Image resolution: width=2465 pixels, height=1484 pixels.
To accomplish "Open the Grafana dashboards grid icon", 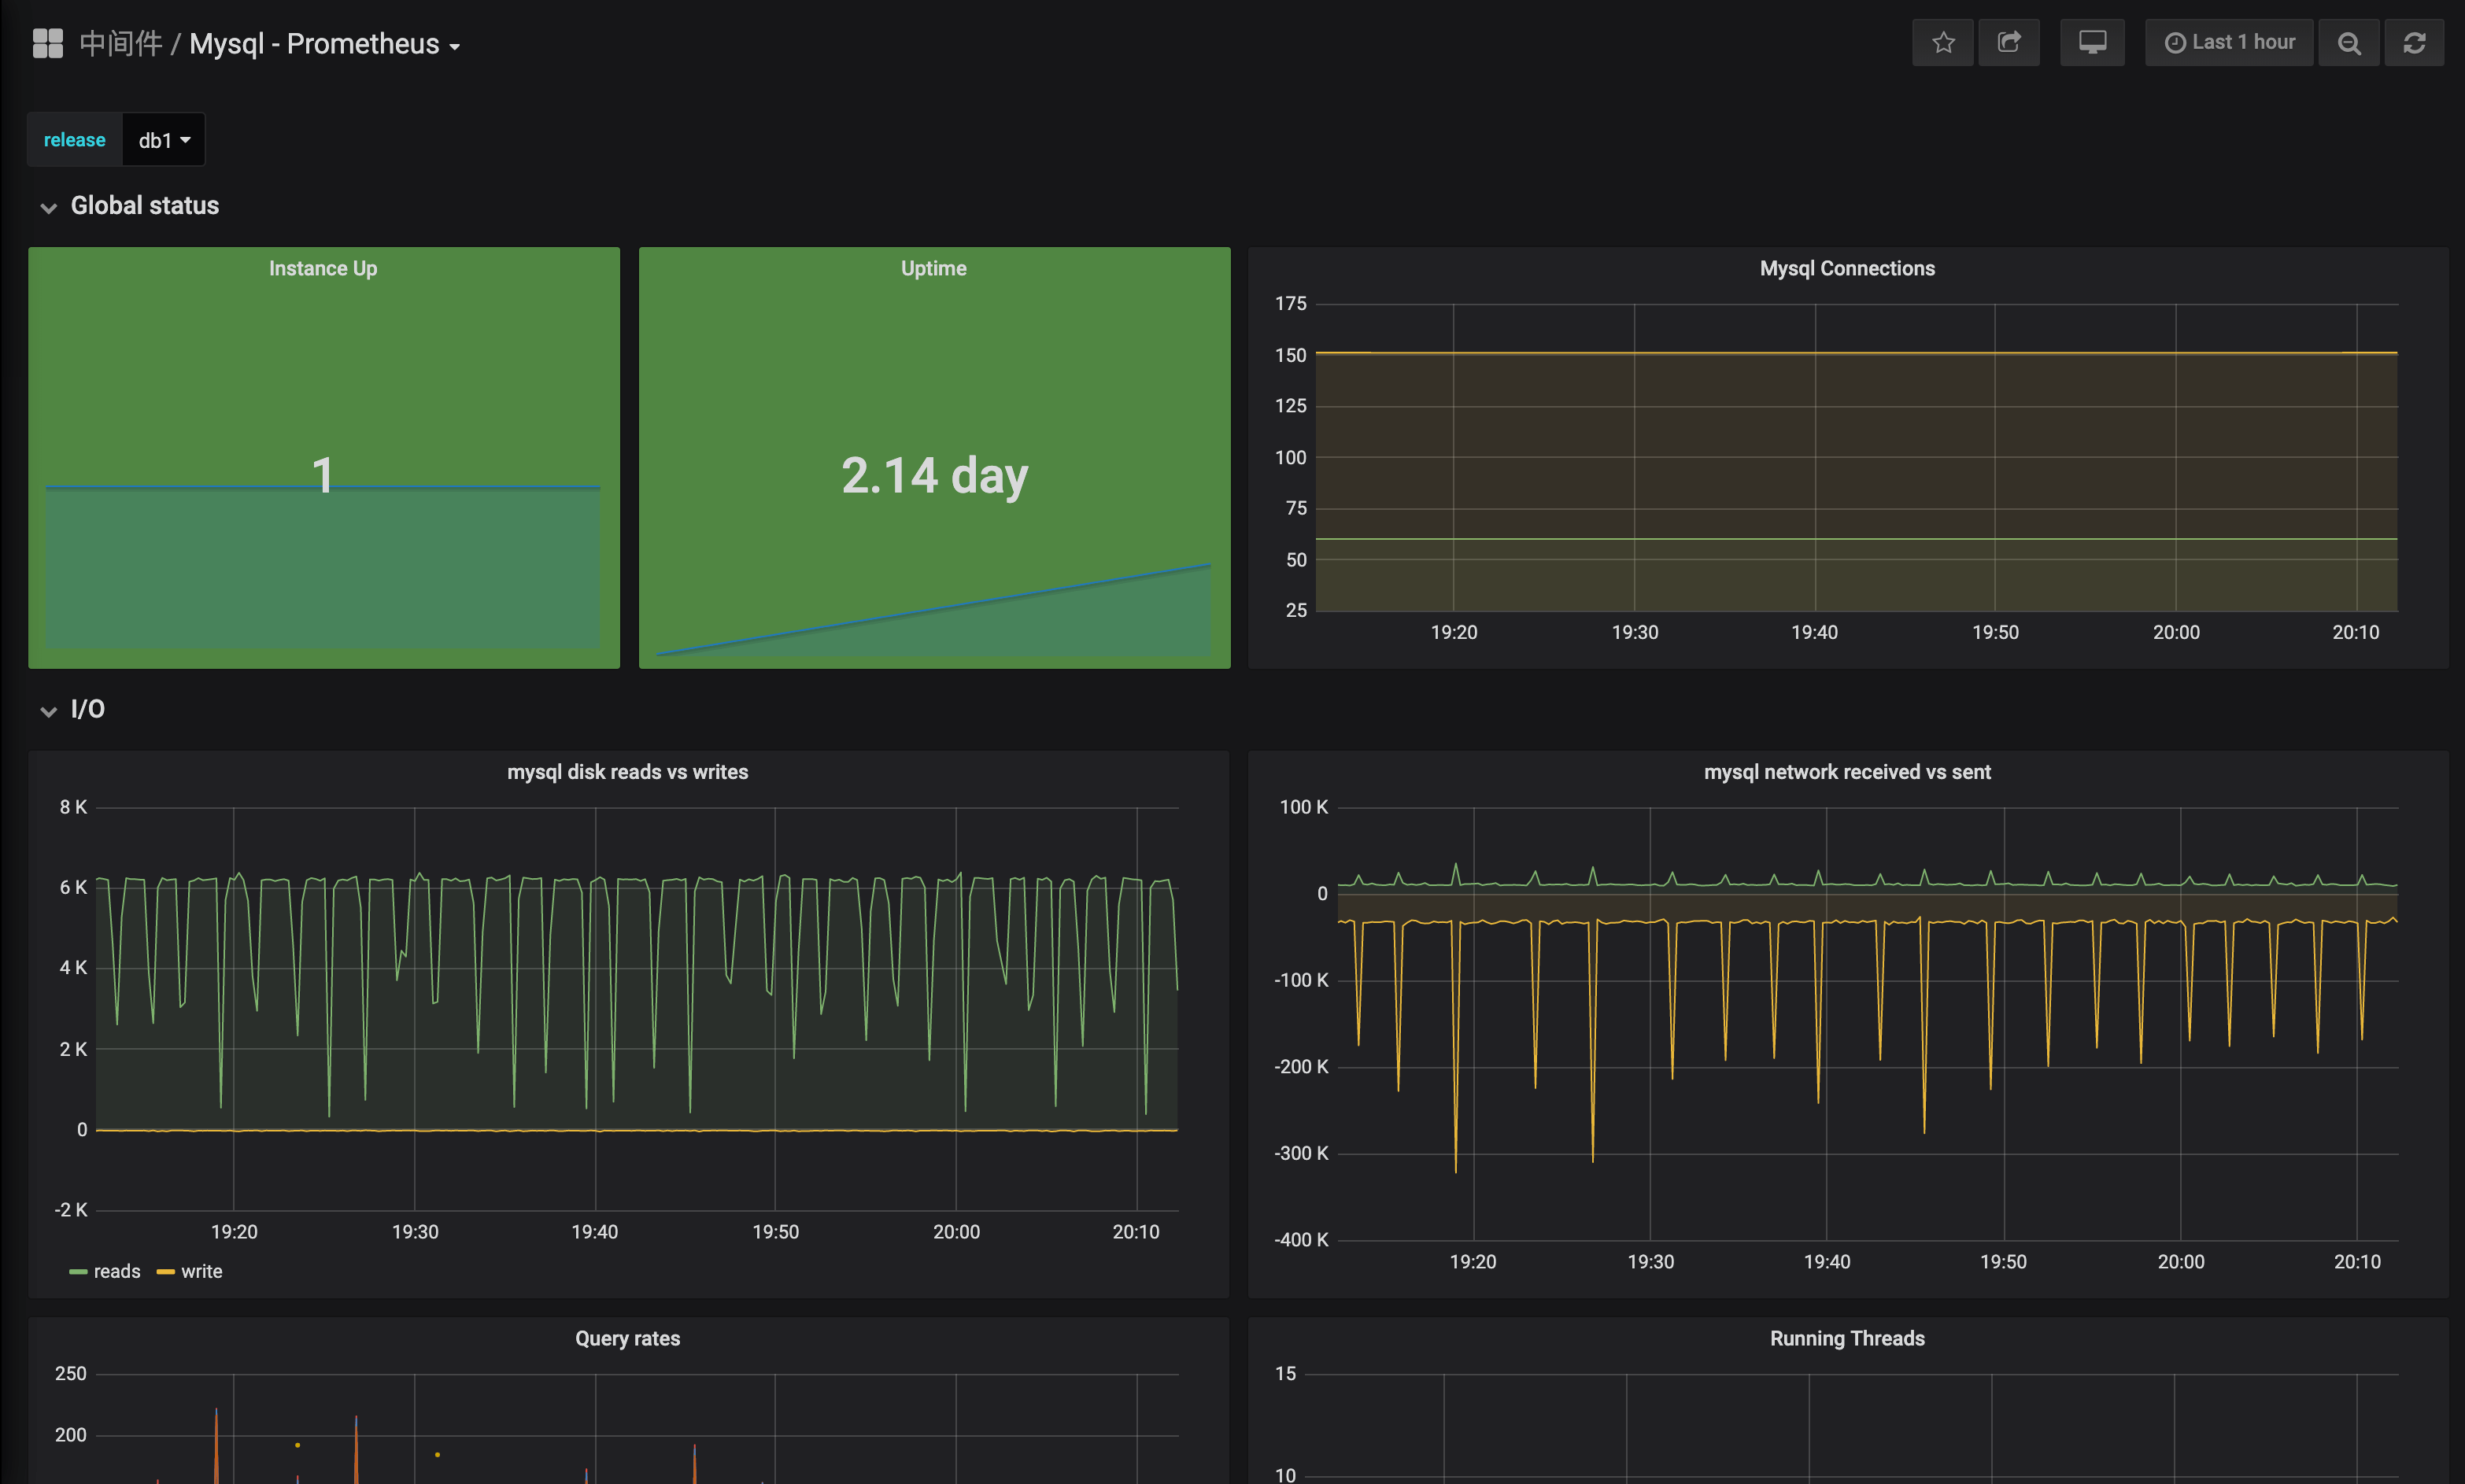I will [47, 43].
